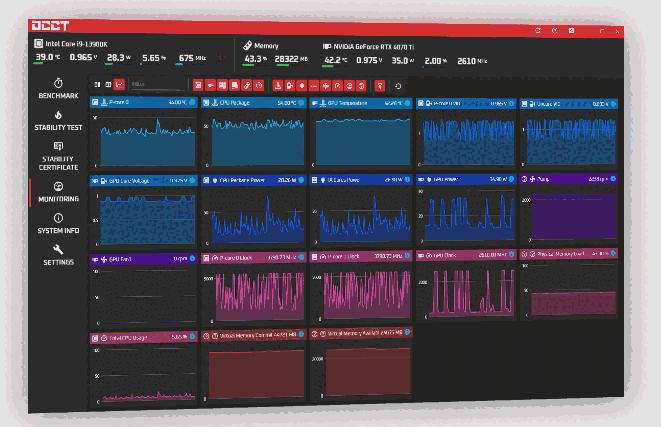Click the GPU power reading 35.0 W
Screen dimensions: 661x427
click(x=403, y=60)
